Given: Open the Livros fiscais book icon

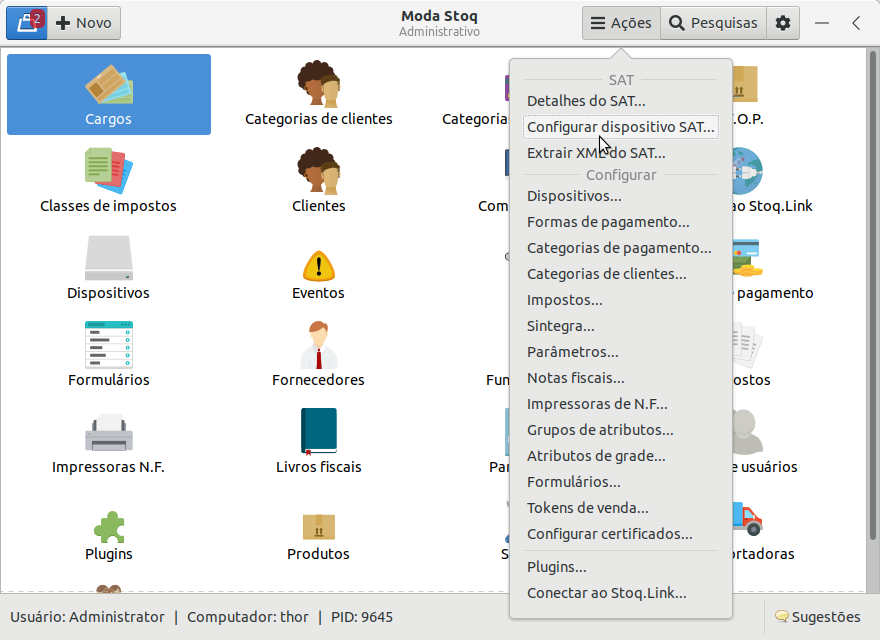Looking at the screenshot, I should tap(318, 442).
